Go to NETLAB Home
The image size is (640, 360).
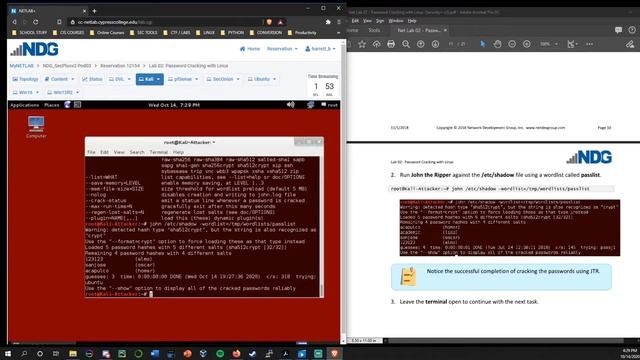[x=250, y=49]
